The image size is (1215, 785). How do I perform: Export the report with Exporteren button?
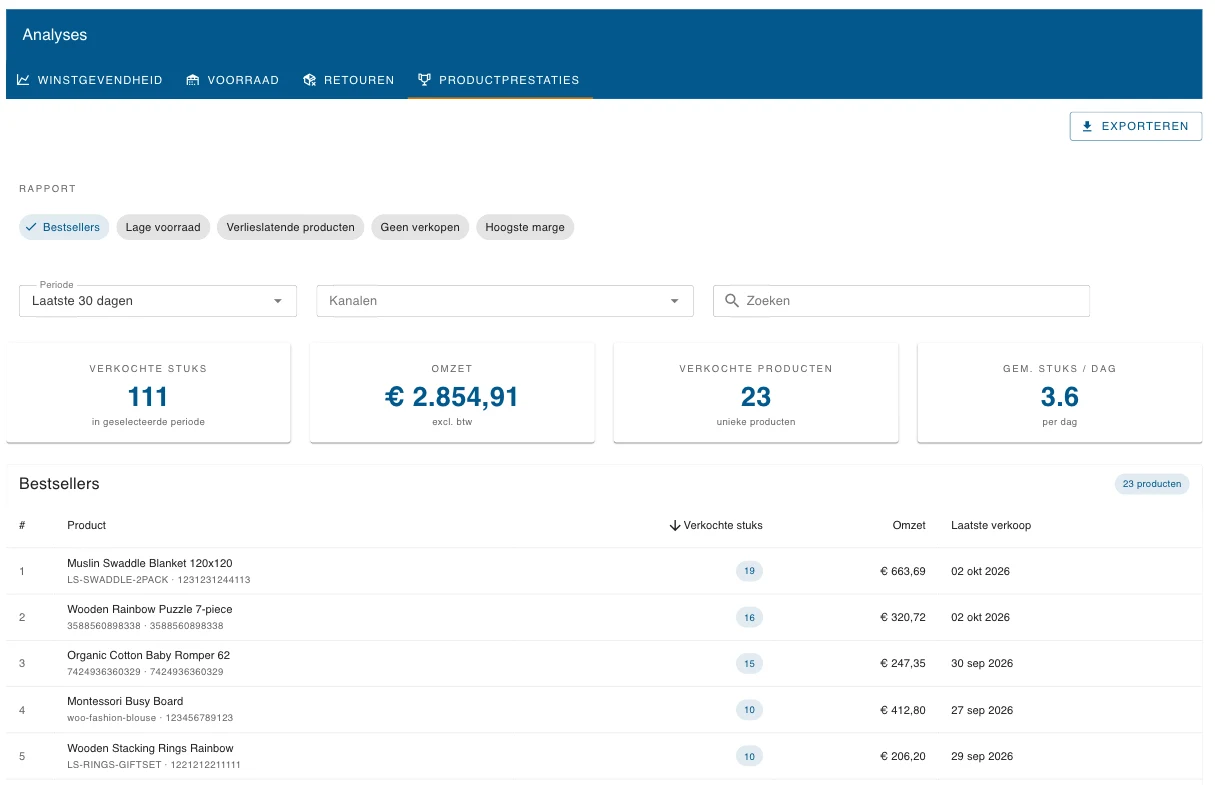pyautogui.click(x=1136, y=127)
